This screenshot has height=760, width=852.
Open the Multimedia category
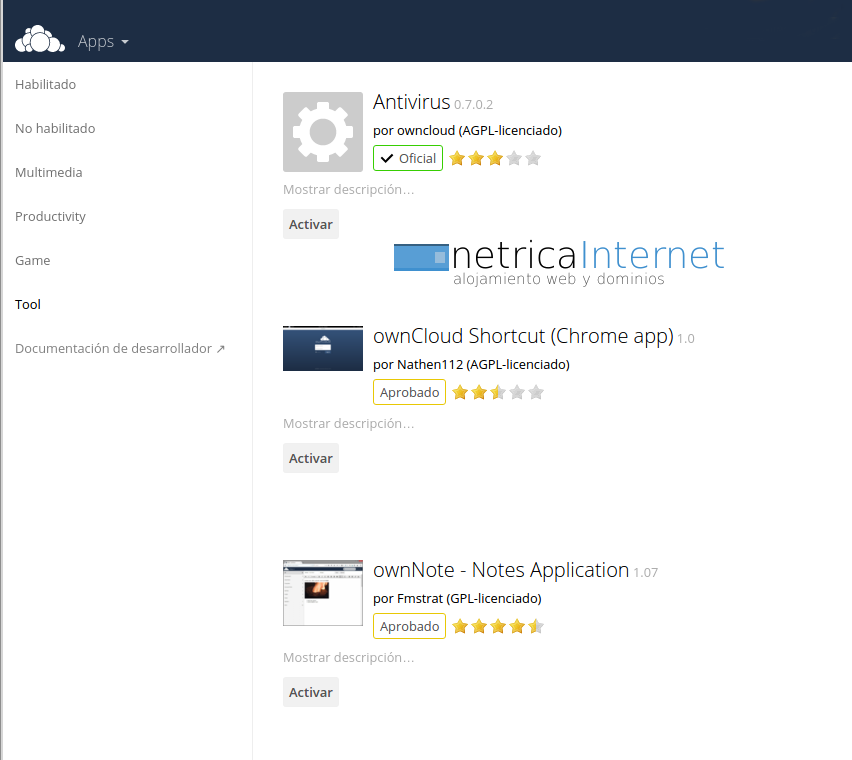pos(49,172)
